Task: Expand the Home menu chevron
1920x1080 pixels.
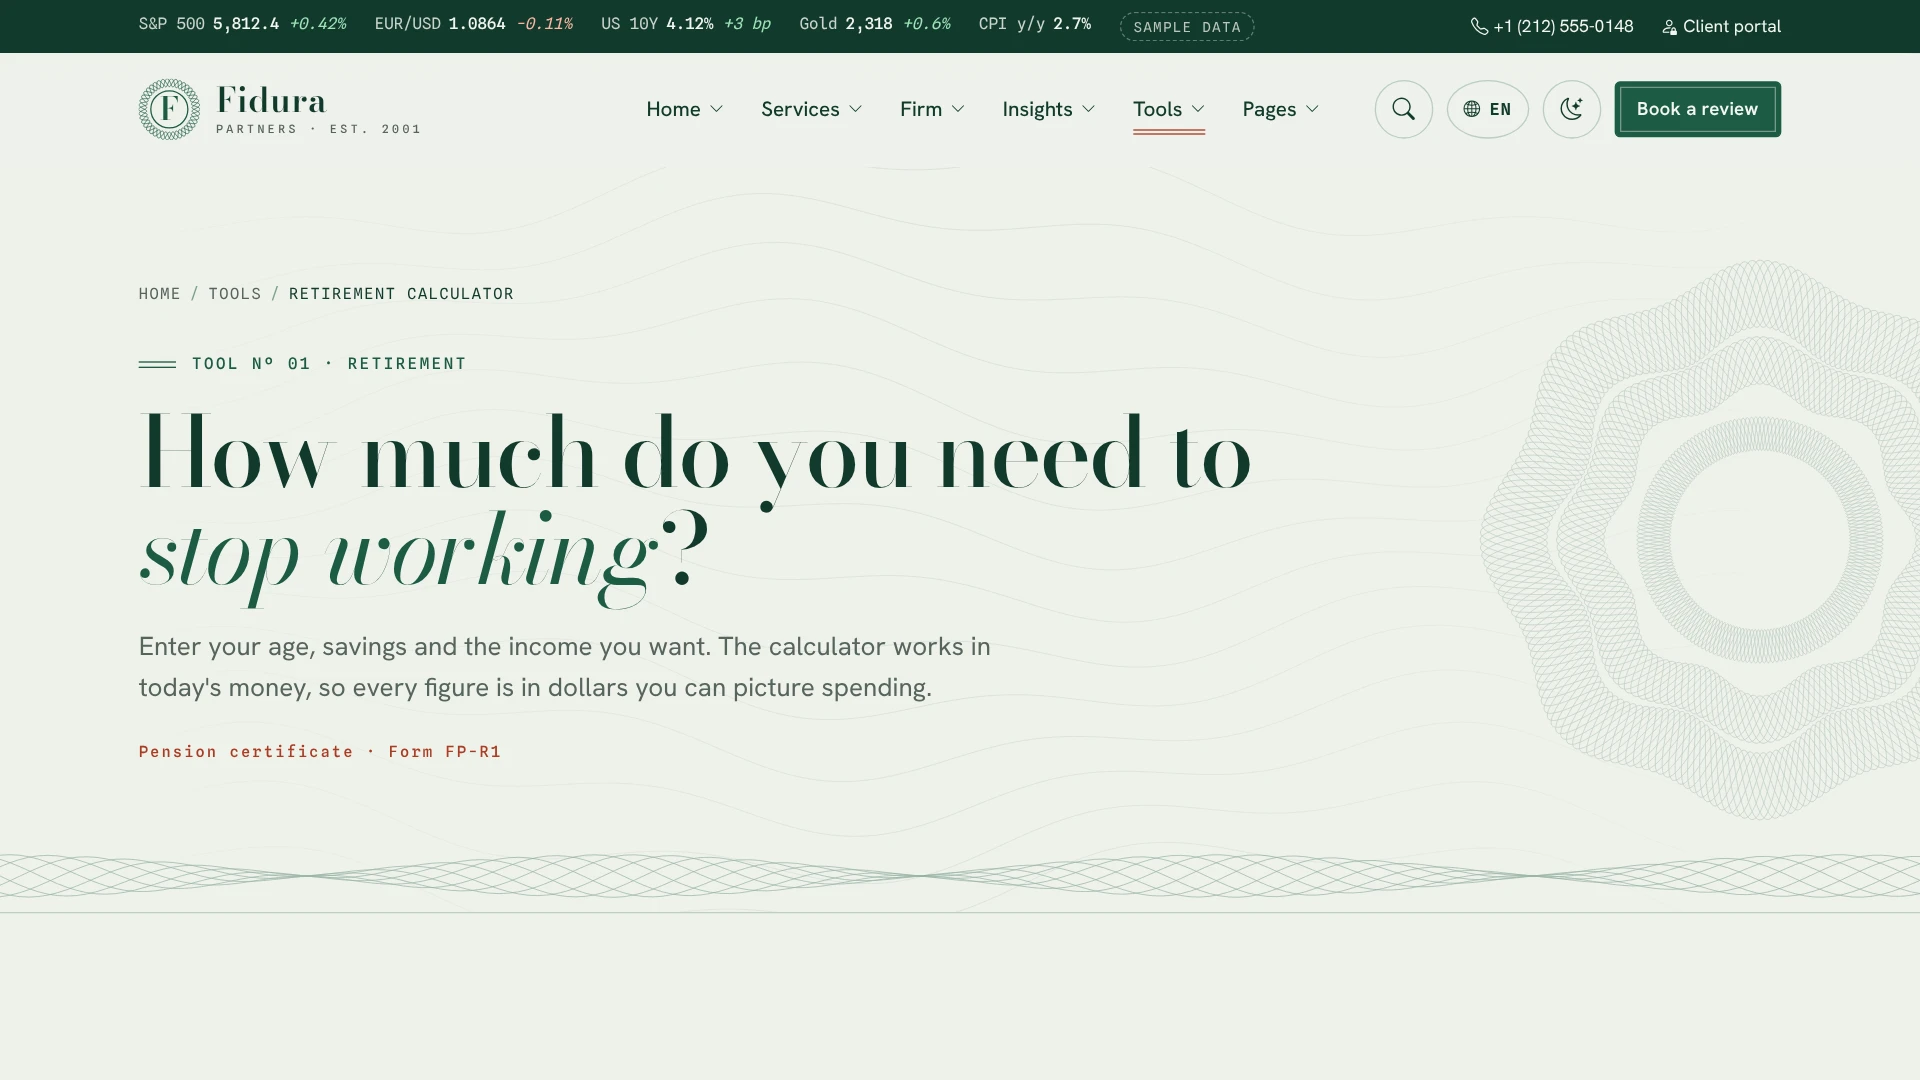Action: [x=716, y=109]
